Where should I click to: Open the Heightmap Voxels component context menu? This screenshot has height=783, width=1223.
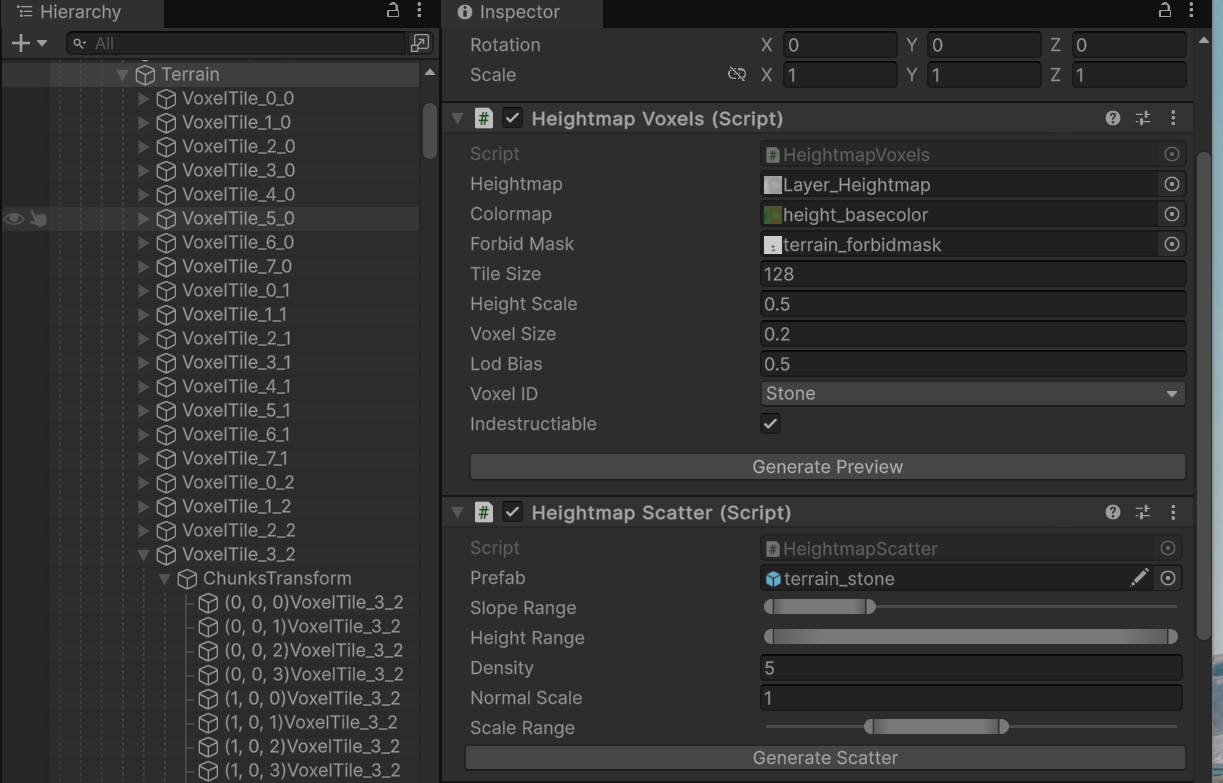coord(1172,118)
